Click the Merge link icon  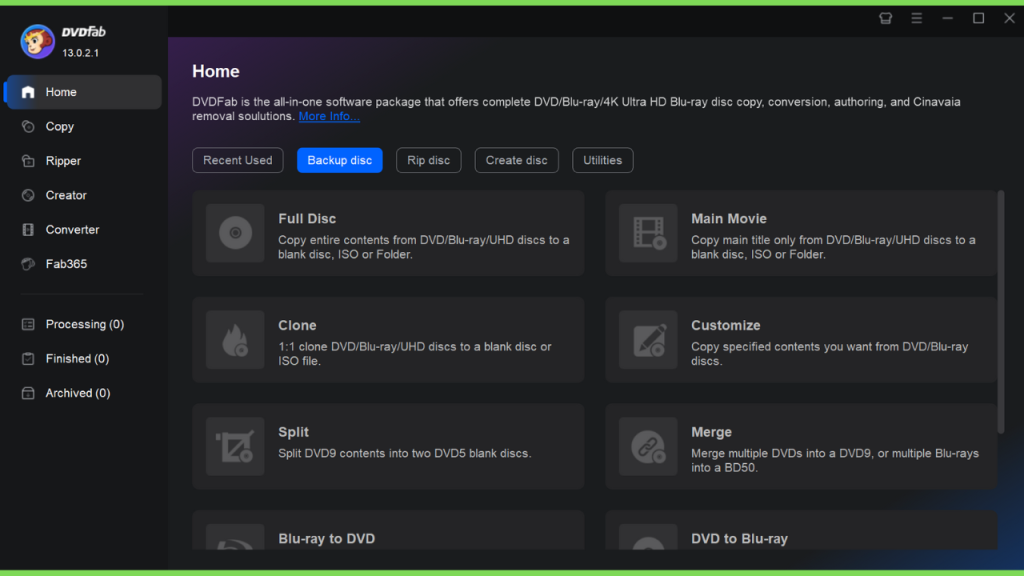coord(648,446)
